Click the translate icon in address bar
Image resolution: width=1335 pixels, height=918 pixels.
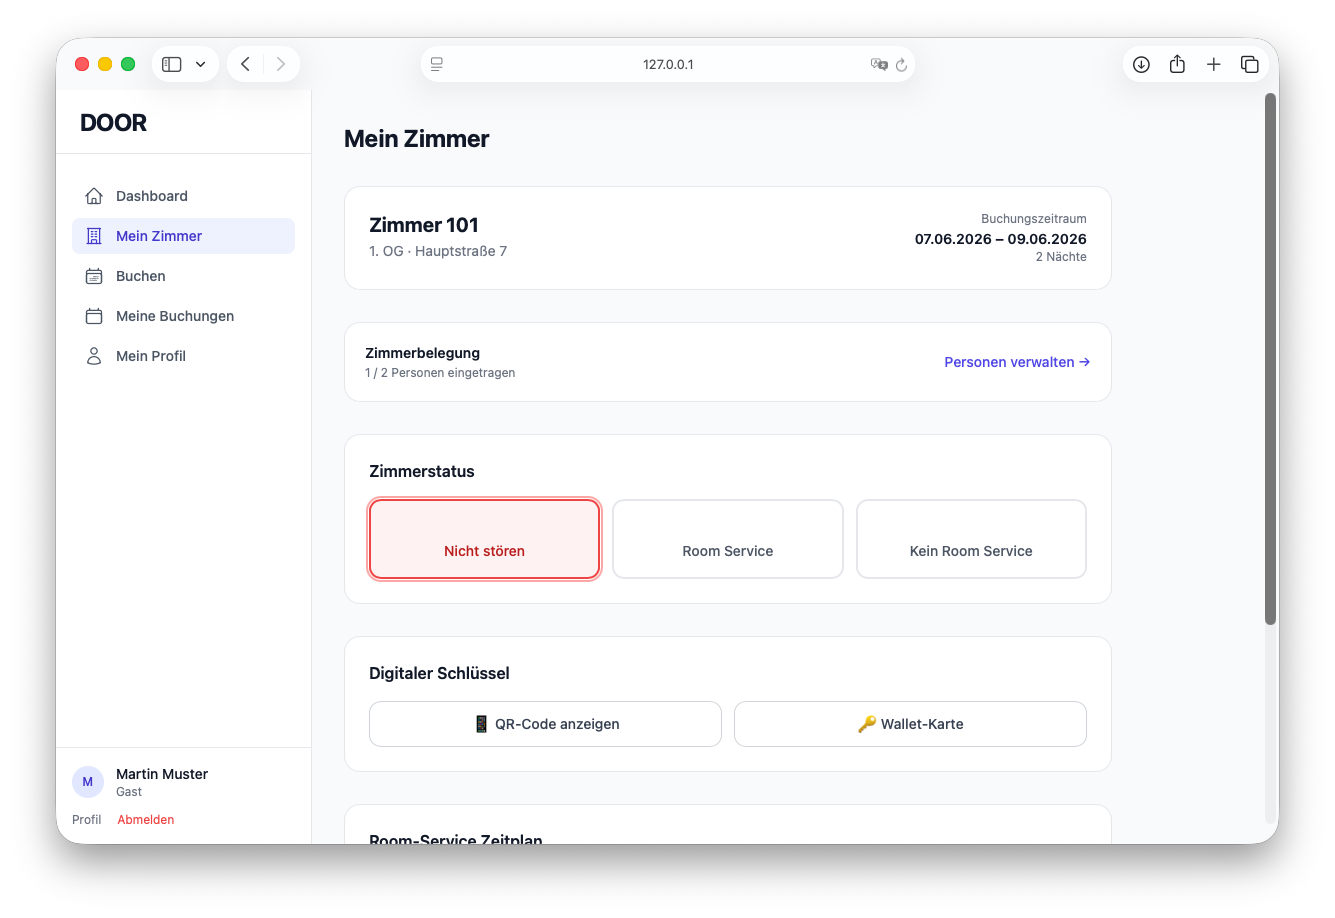click(x=879, y=64)
